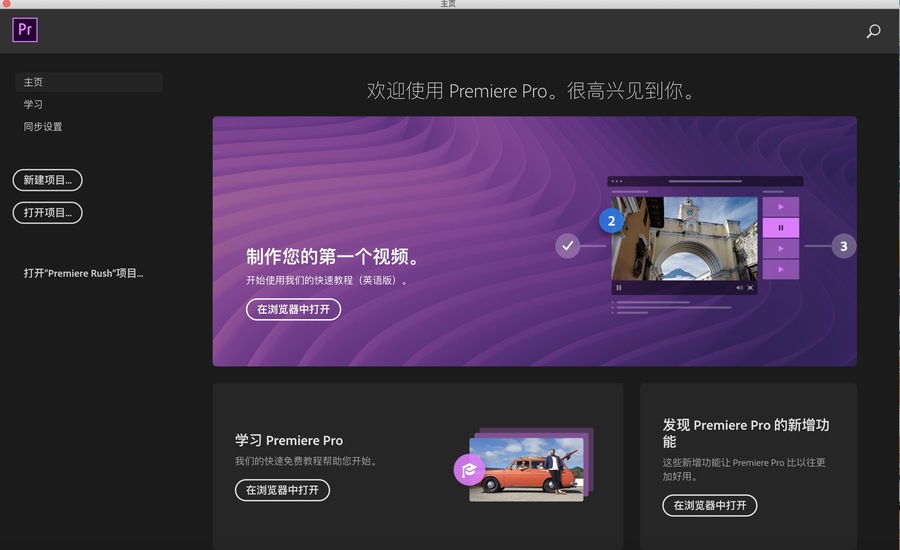Click 在浏览器中打开 under new features card
900x550 pixels.
click(709, 505)
